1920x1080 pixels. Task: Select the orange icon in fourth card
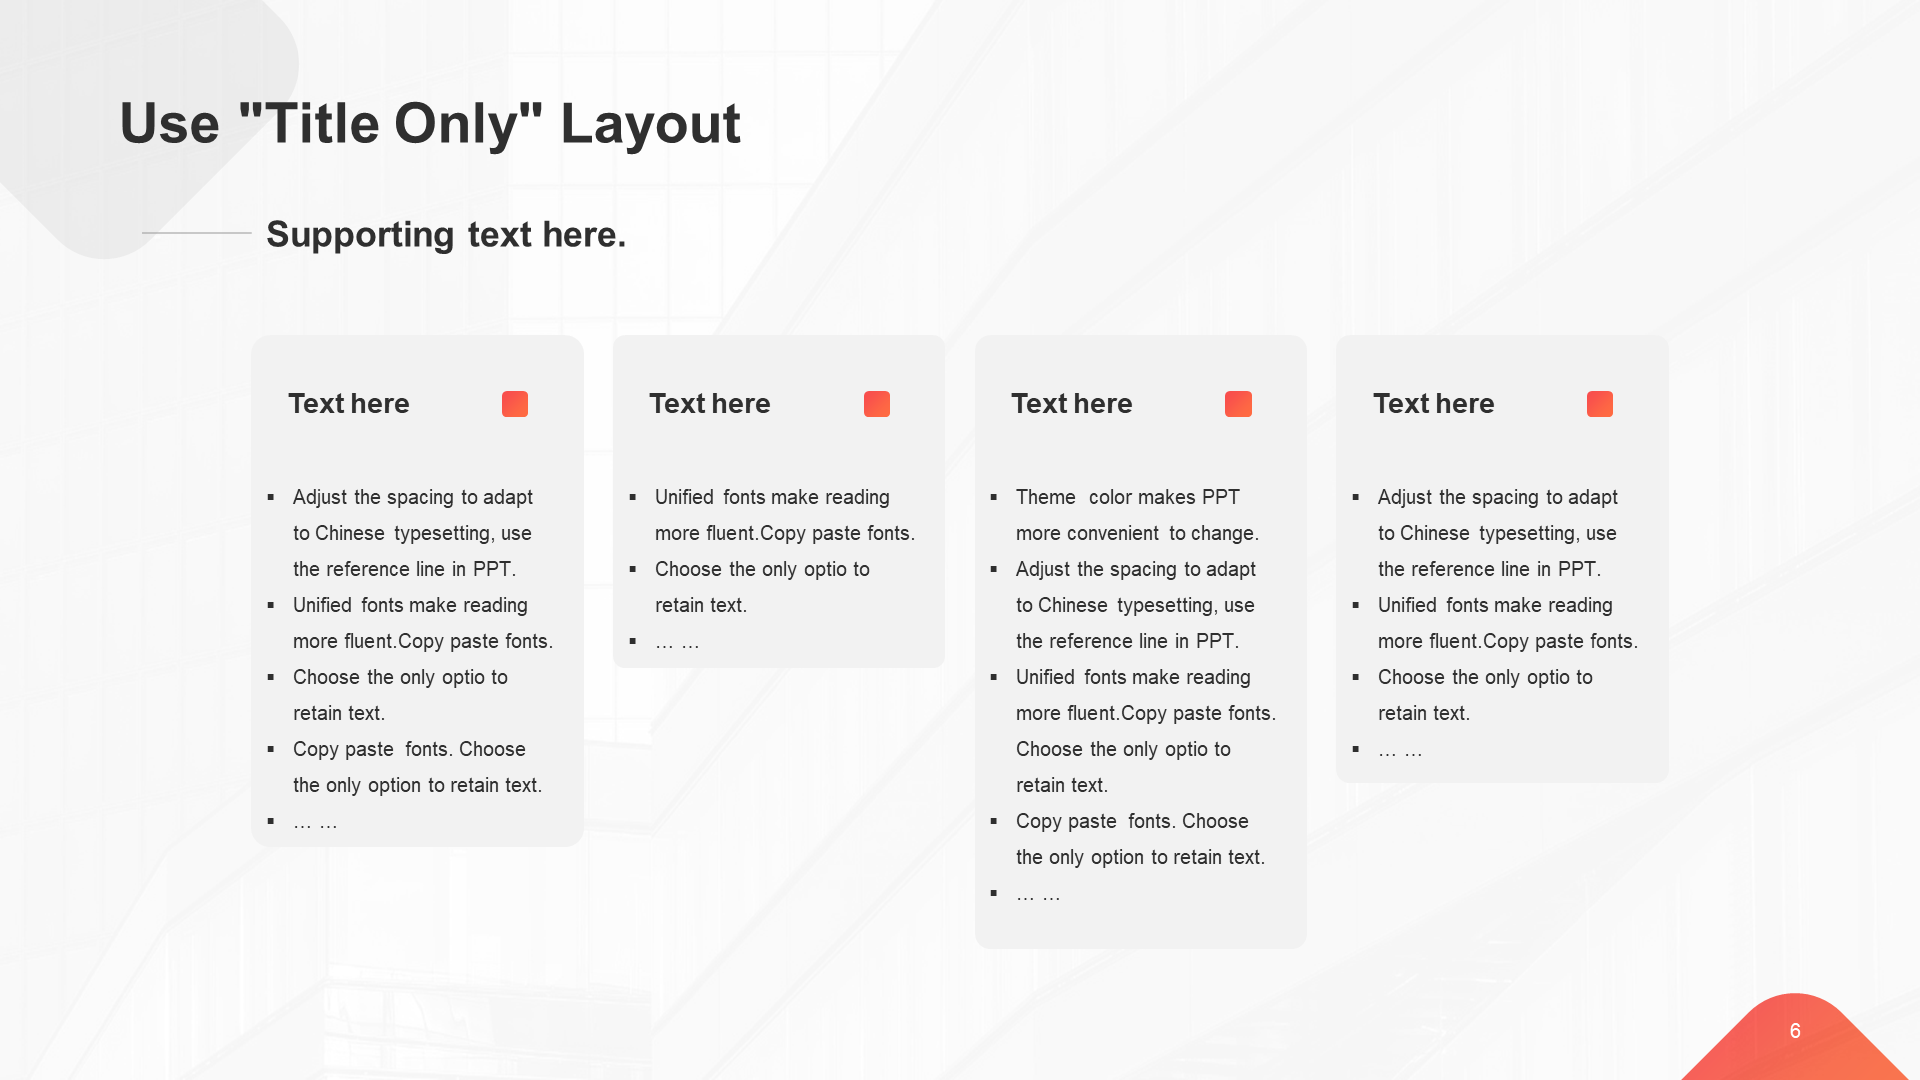tap(1600, 404)
